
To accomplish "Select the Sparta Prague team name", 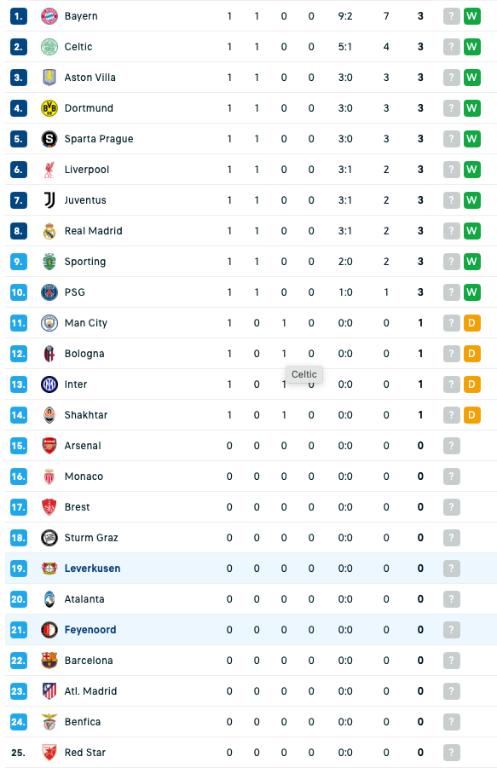I will (99, 139).
